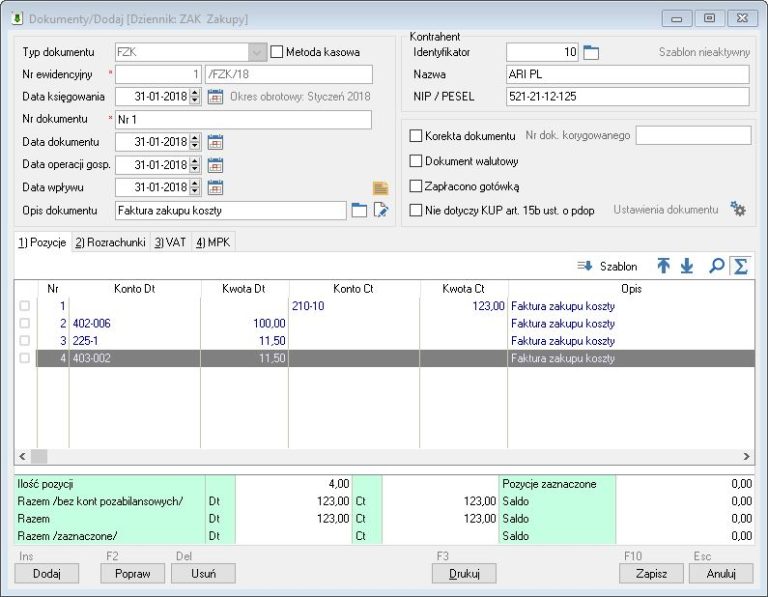
Task: Click Nr ewidencyjny number field
Action: [159, 74]
